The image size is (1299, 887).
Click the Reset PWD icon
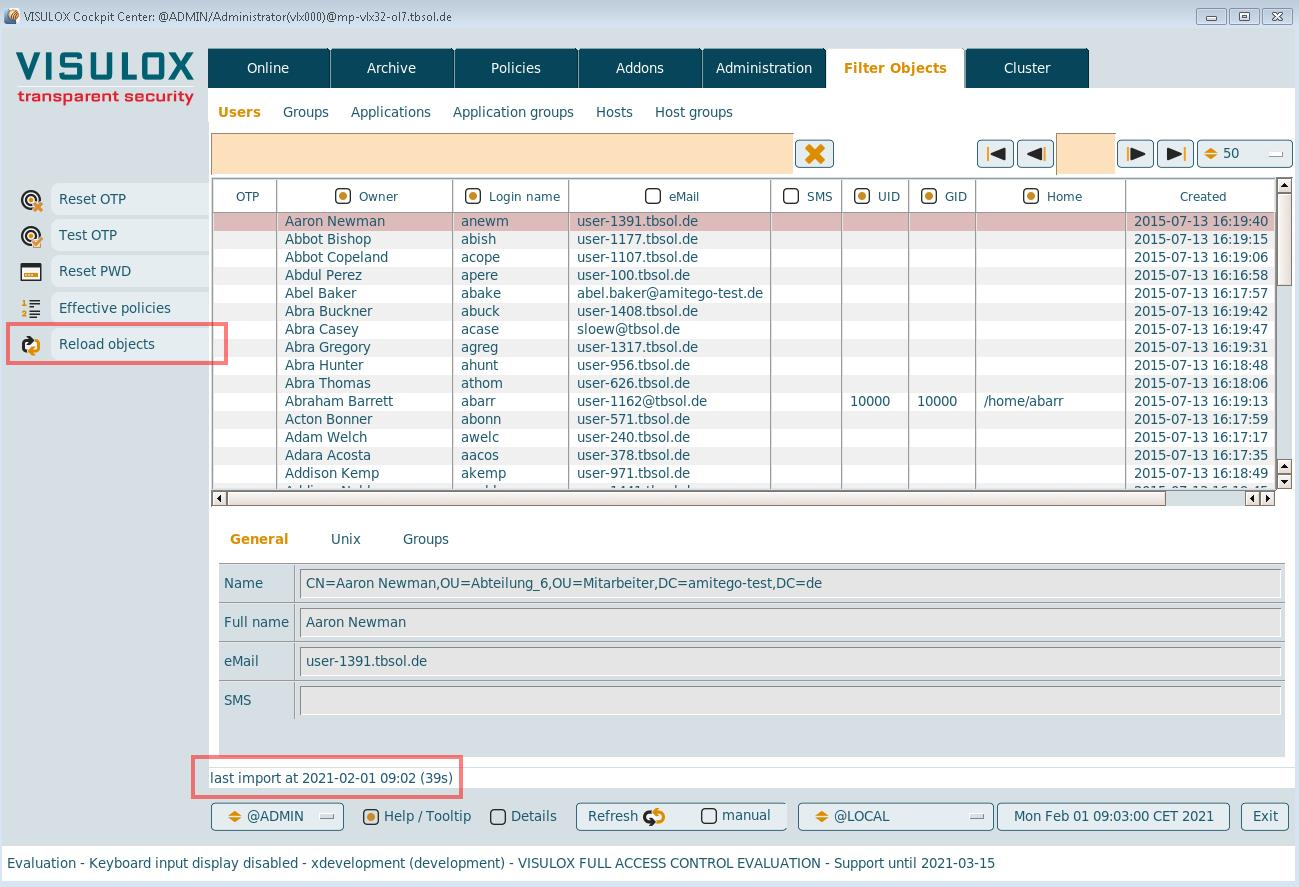[31, 272]
